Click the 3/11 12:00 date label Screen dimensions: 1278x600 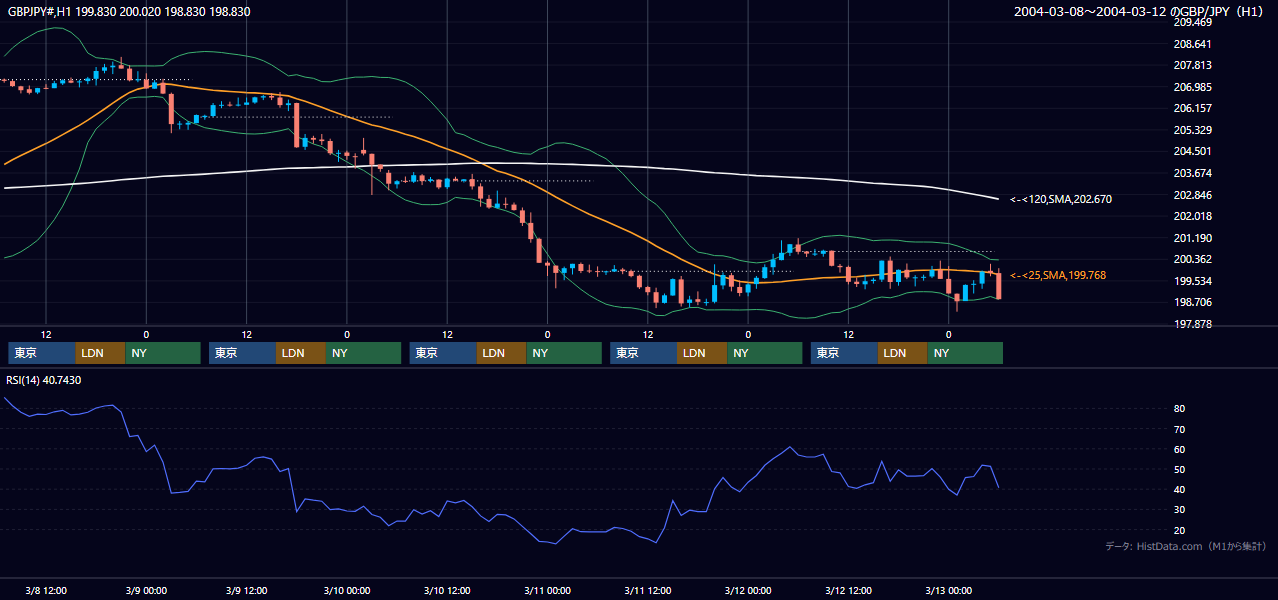[648, 590]
